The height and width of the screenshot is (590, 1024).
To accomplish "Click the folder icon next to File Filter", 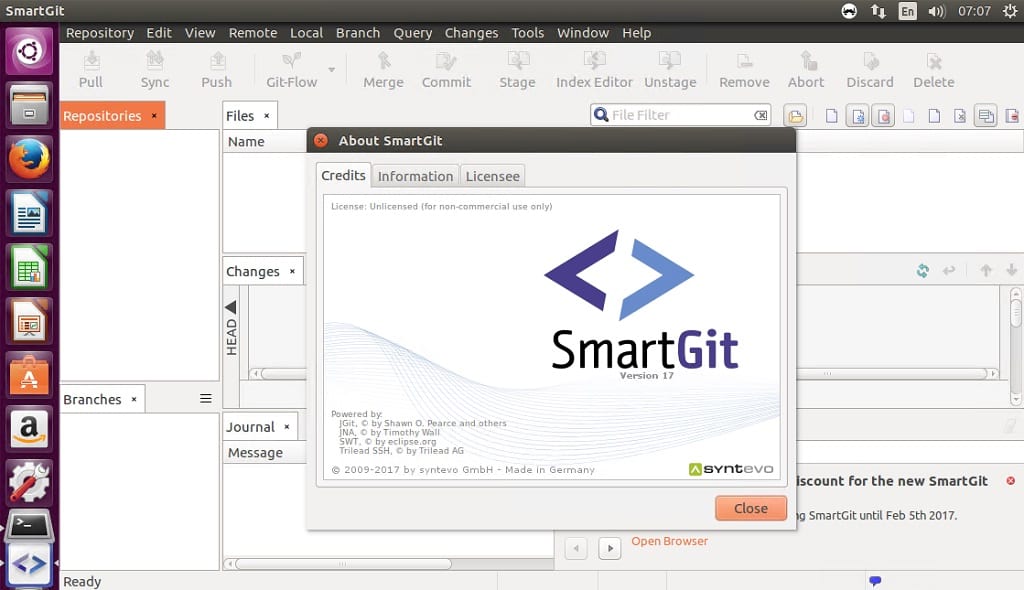I will point(795,116).
